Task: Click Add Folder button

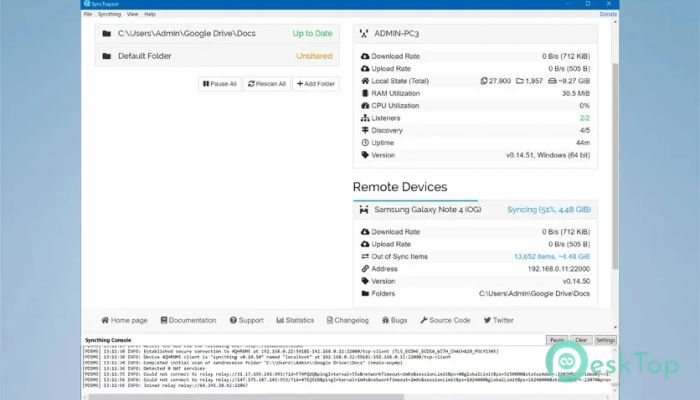Action: pyautogui.click(x=316, y=84)
